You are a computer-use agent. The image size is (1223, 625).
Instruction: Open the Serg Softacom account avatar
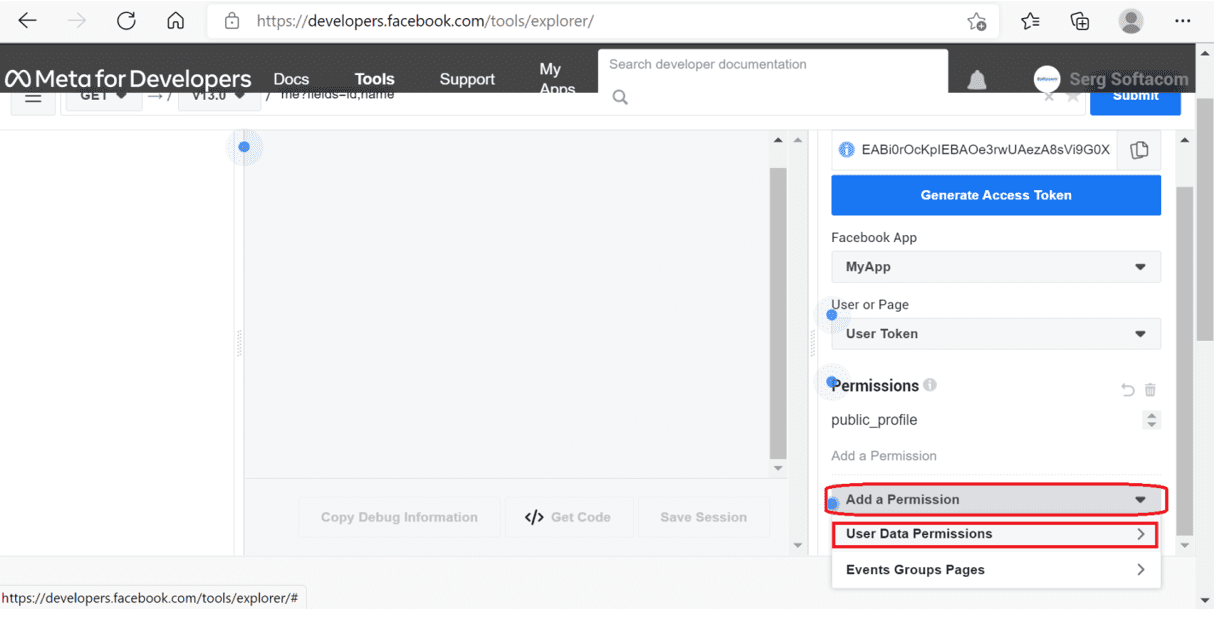1046,79
